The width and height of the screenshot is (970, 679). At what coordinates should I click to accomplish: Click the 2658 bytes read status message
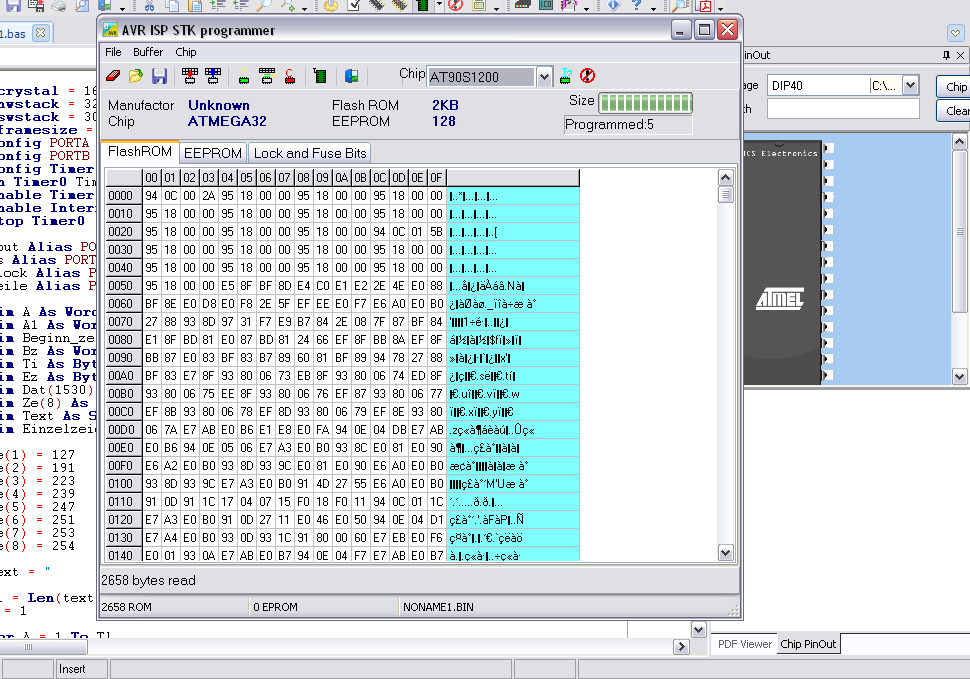(x=148, y=580)
